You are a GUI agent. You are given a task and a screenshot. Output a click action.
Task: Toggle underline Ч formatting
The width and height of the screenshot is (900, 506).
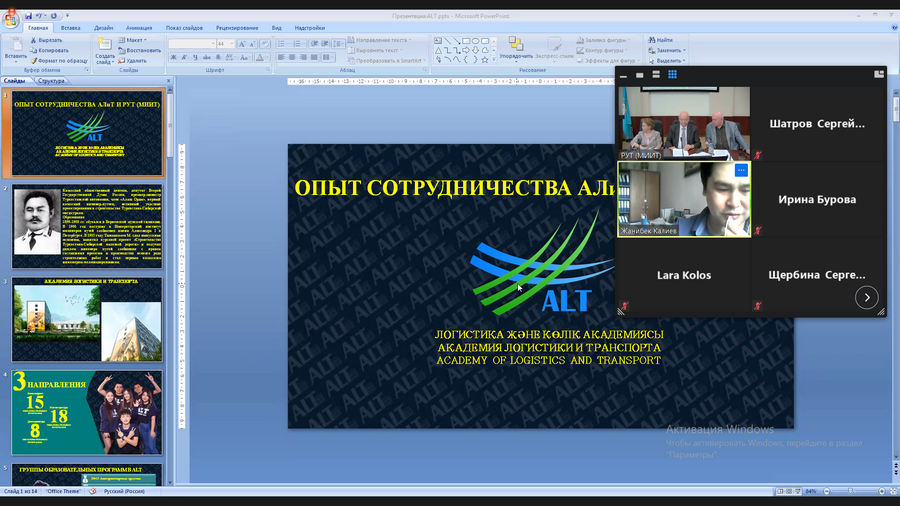[x=195, y=57]
